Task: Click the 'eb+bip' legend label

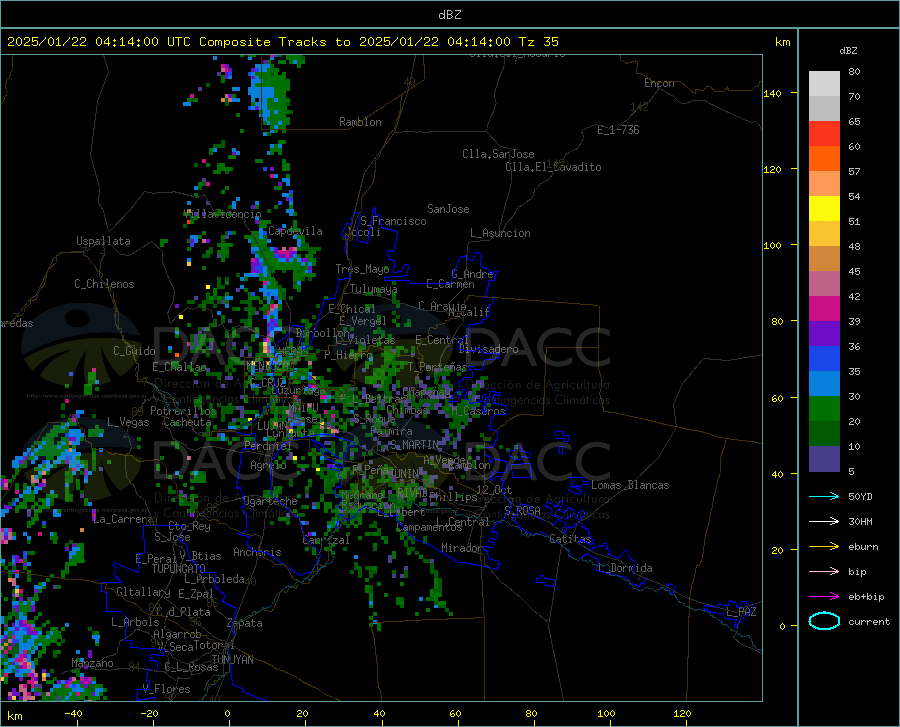Action: (866, 597)
